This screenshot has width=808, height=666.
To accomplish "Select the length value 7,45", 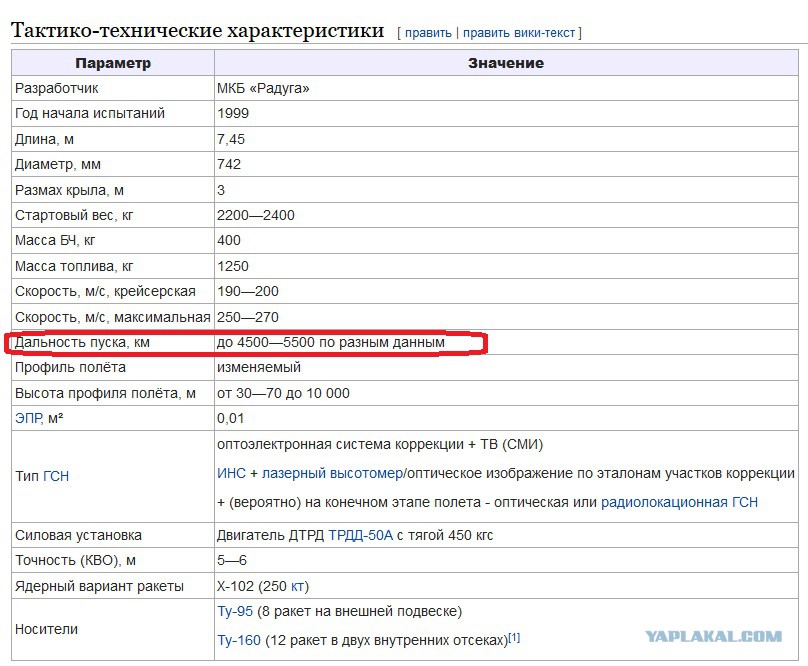I will [x=231, y=139].
